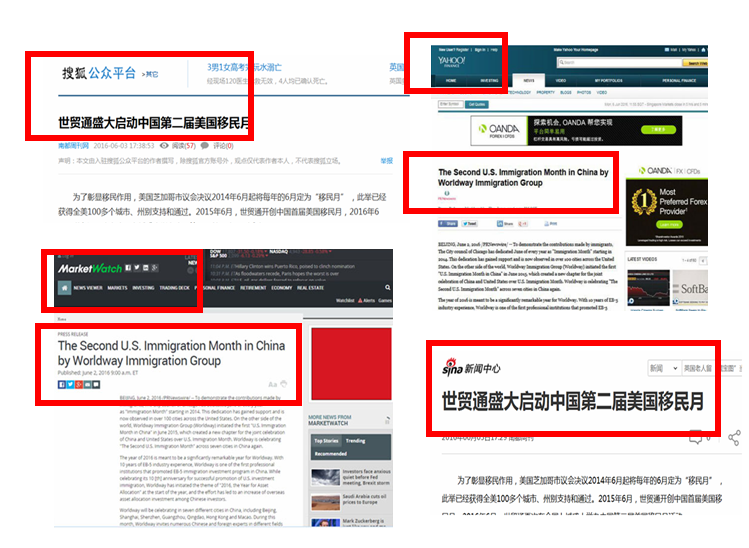
Task: Select Yahoo Finance News tab
Action: (x=528, y=80)
